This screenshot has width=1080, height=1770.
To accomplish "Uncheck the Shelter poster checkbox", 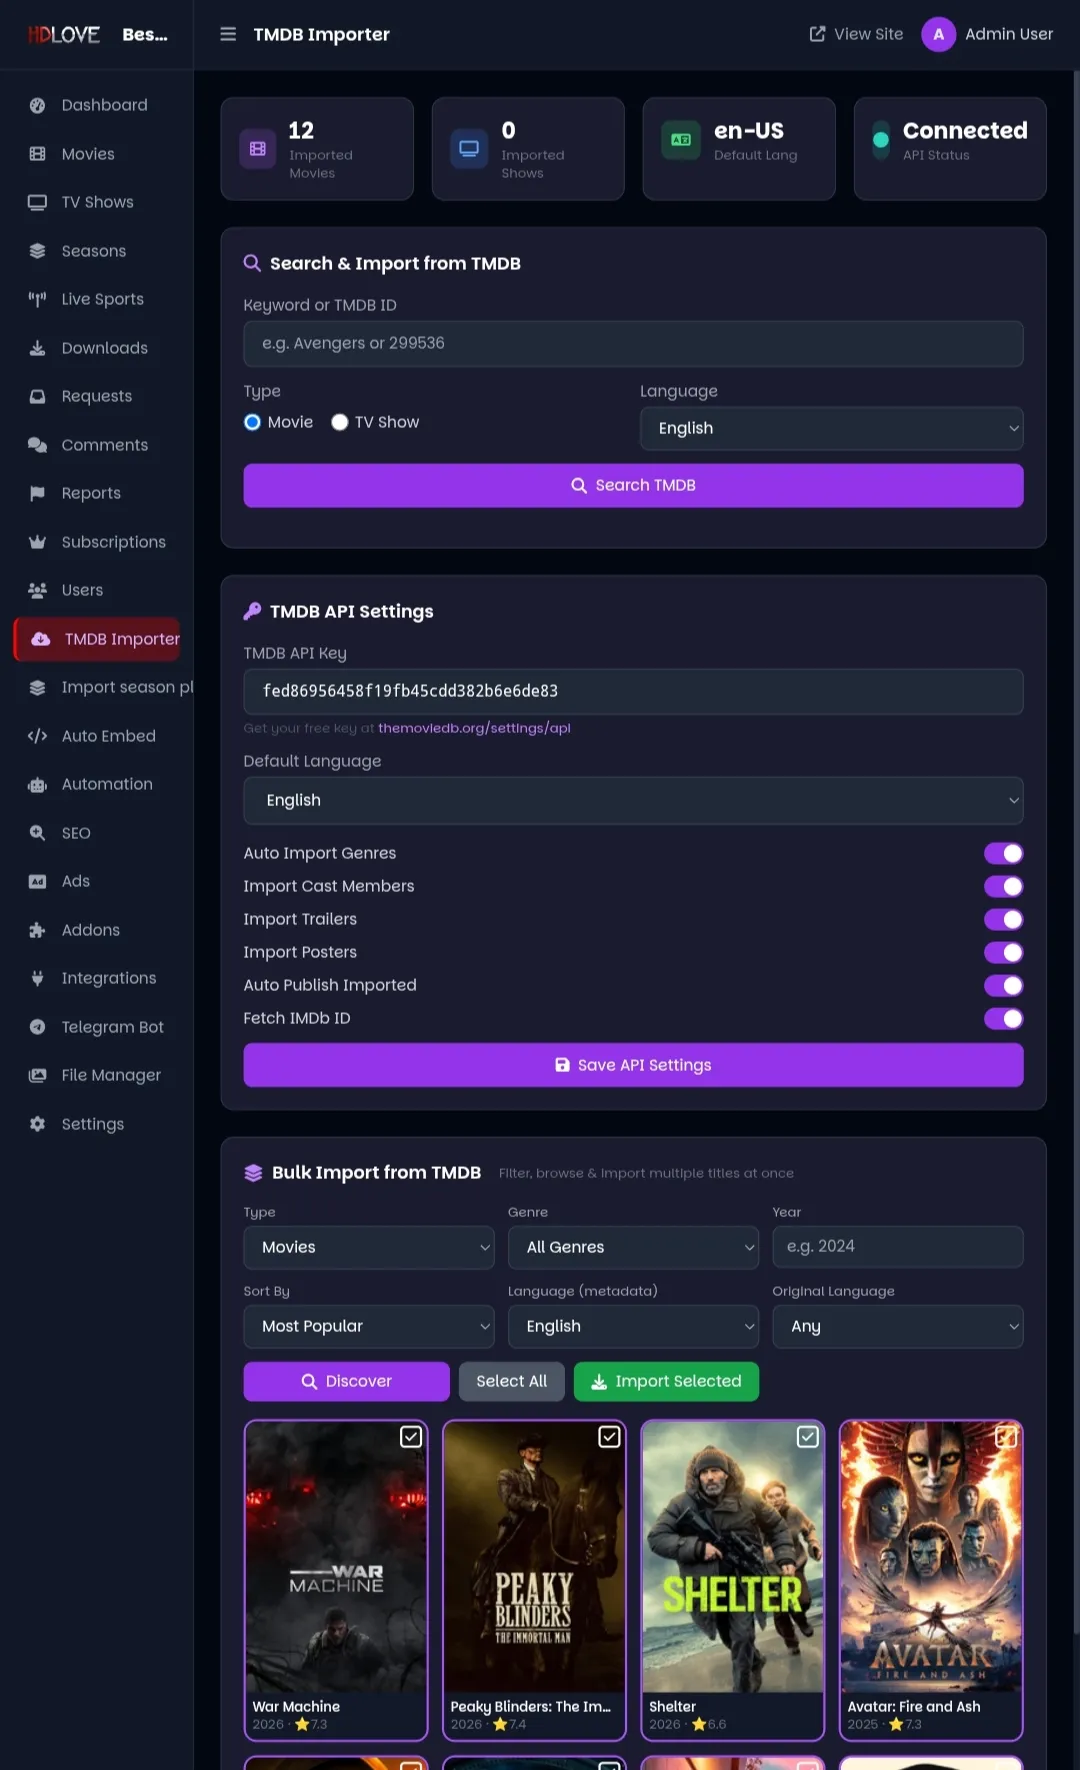I will click(x=808, y=1437).
